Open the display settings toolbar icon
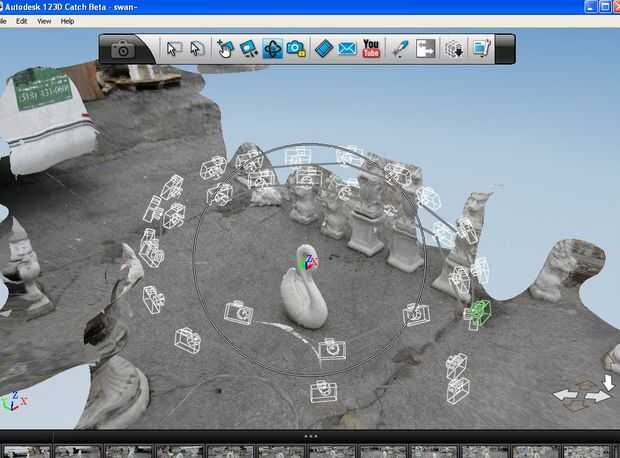Viewport: 620px width, 458px height. coord(481,49)
